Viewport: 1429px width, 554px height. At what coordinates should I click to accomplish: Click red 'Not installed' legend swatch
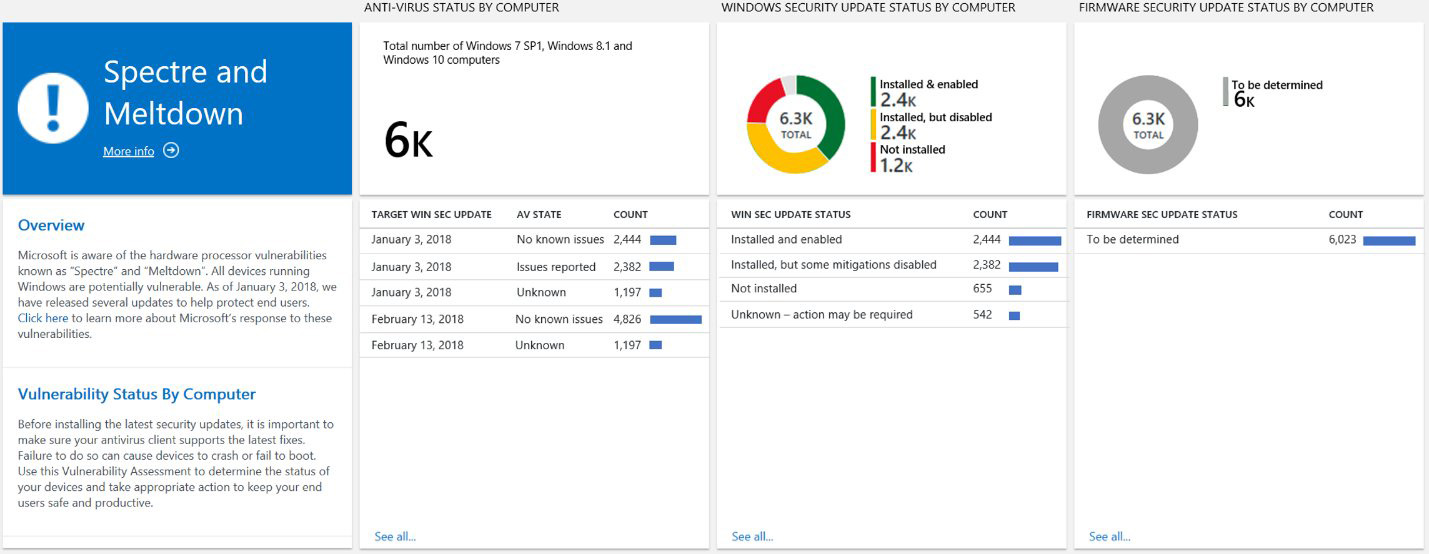coord(874,158)
